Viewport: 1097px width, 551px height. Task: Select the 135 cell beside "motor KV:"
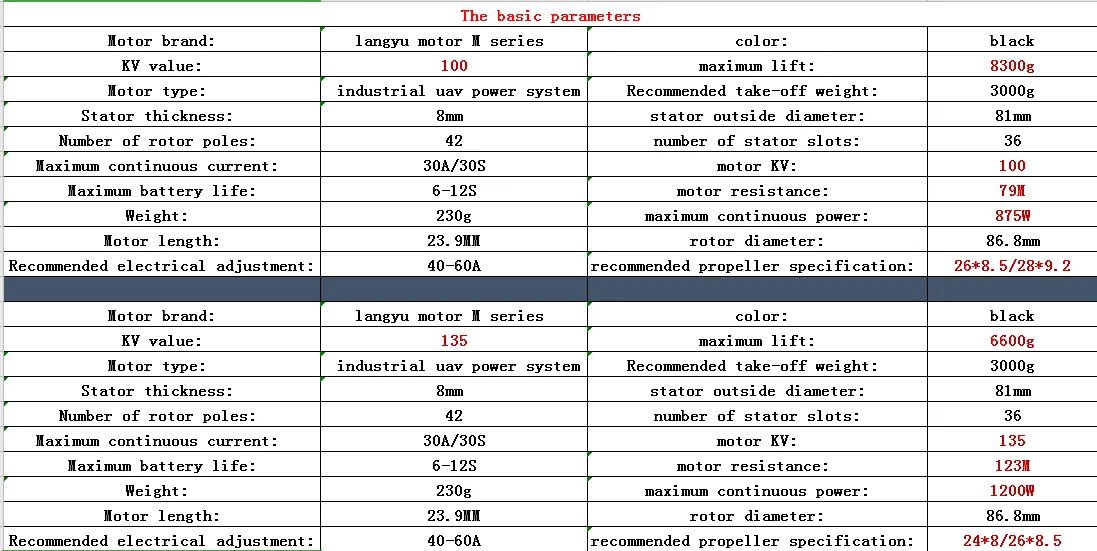pos(1012,441)
